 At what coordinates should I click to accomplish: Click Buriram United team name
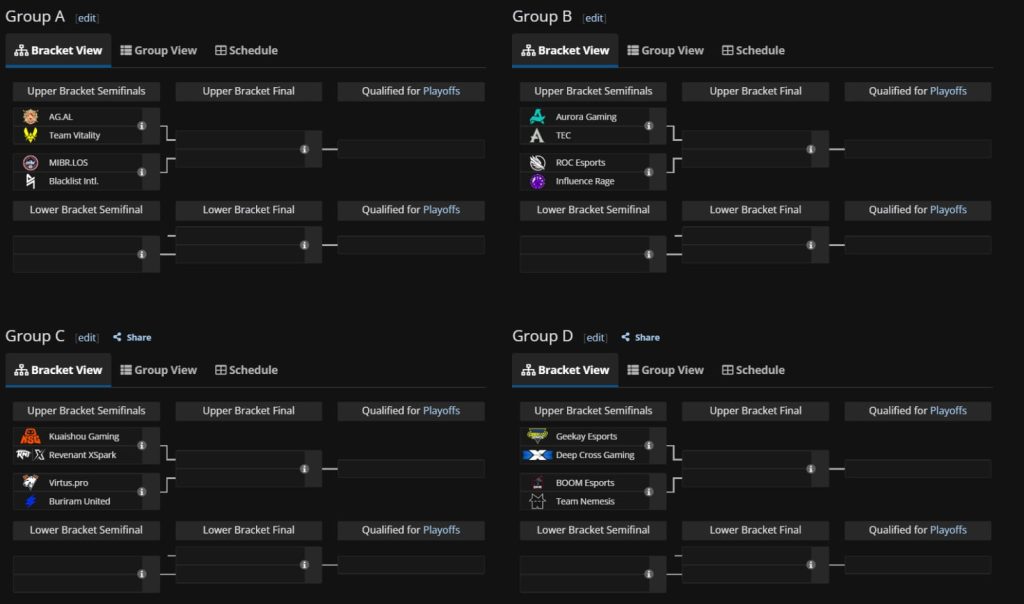(x=79, y=501)
